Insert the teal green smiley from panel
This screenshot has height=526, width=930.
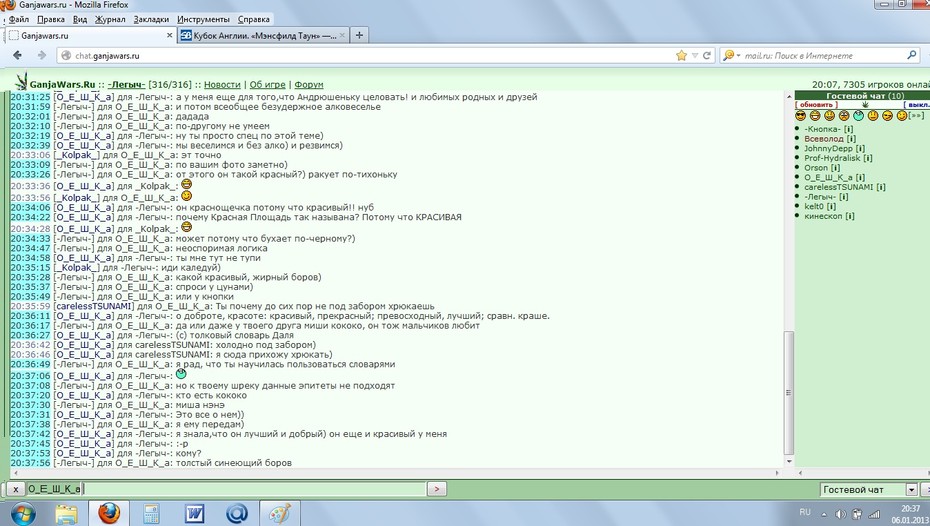[858, 116]
